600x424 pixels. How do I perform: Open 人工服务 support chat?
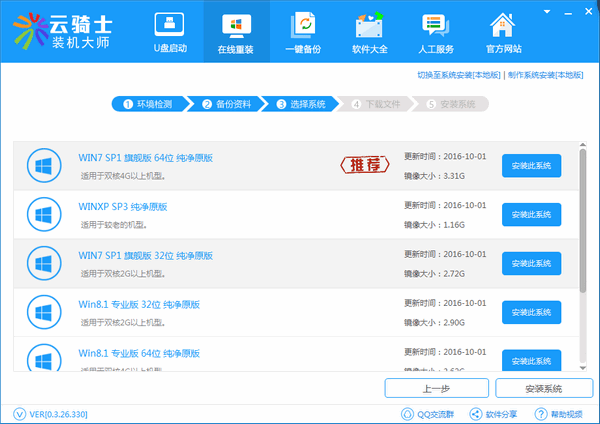pyautogui.click(x=435, y=30)
